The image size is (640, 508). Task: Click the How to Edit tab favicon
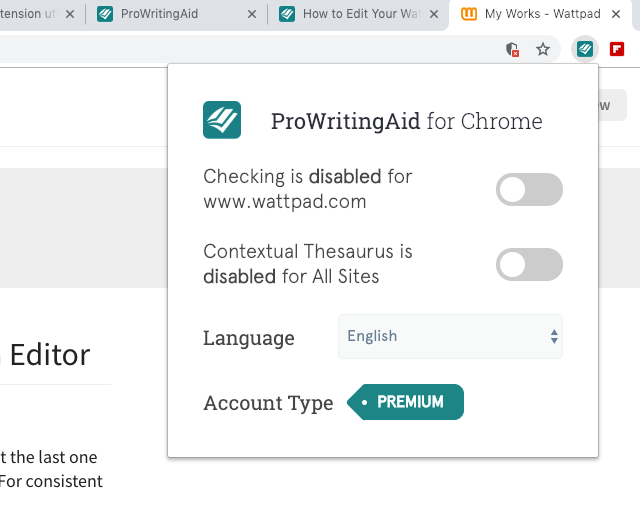(x=287, y=14)
